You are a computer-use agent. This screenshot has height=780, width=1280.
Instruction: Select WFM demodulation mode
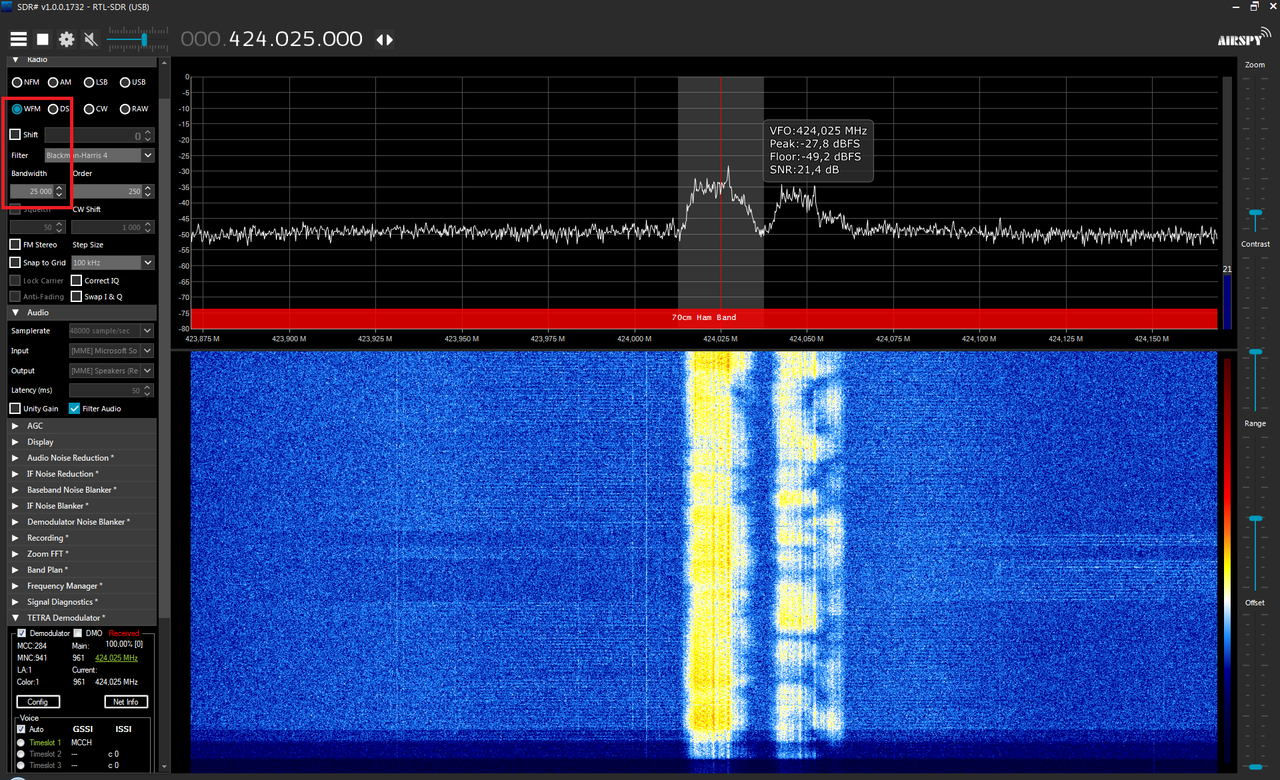(x=26, y=109)
